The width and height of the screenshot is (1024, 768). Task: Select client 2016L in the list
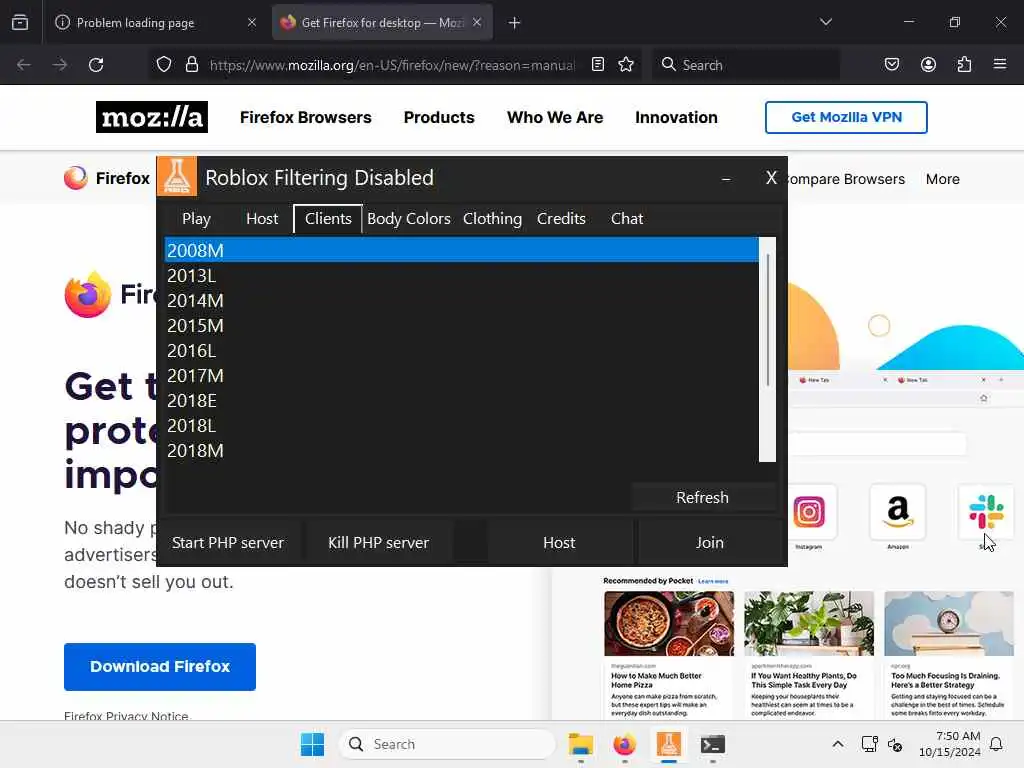pos(462,351)
